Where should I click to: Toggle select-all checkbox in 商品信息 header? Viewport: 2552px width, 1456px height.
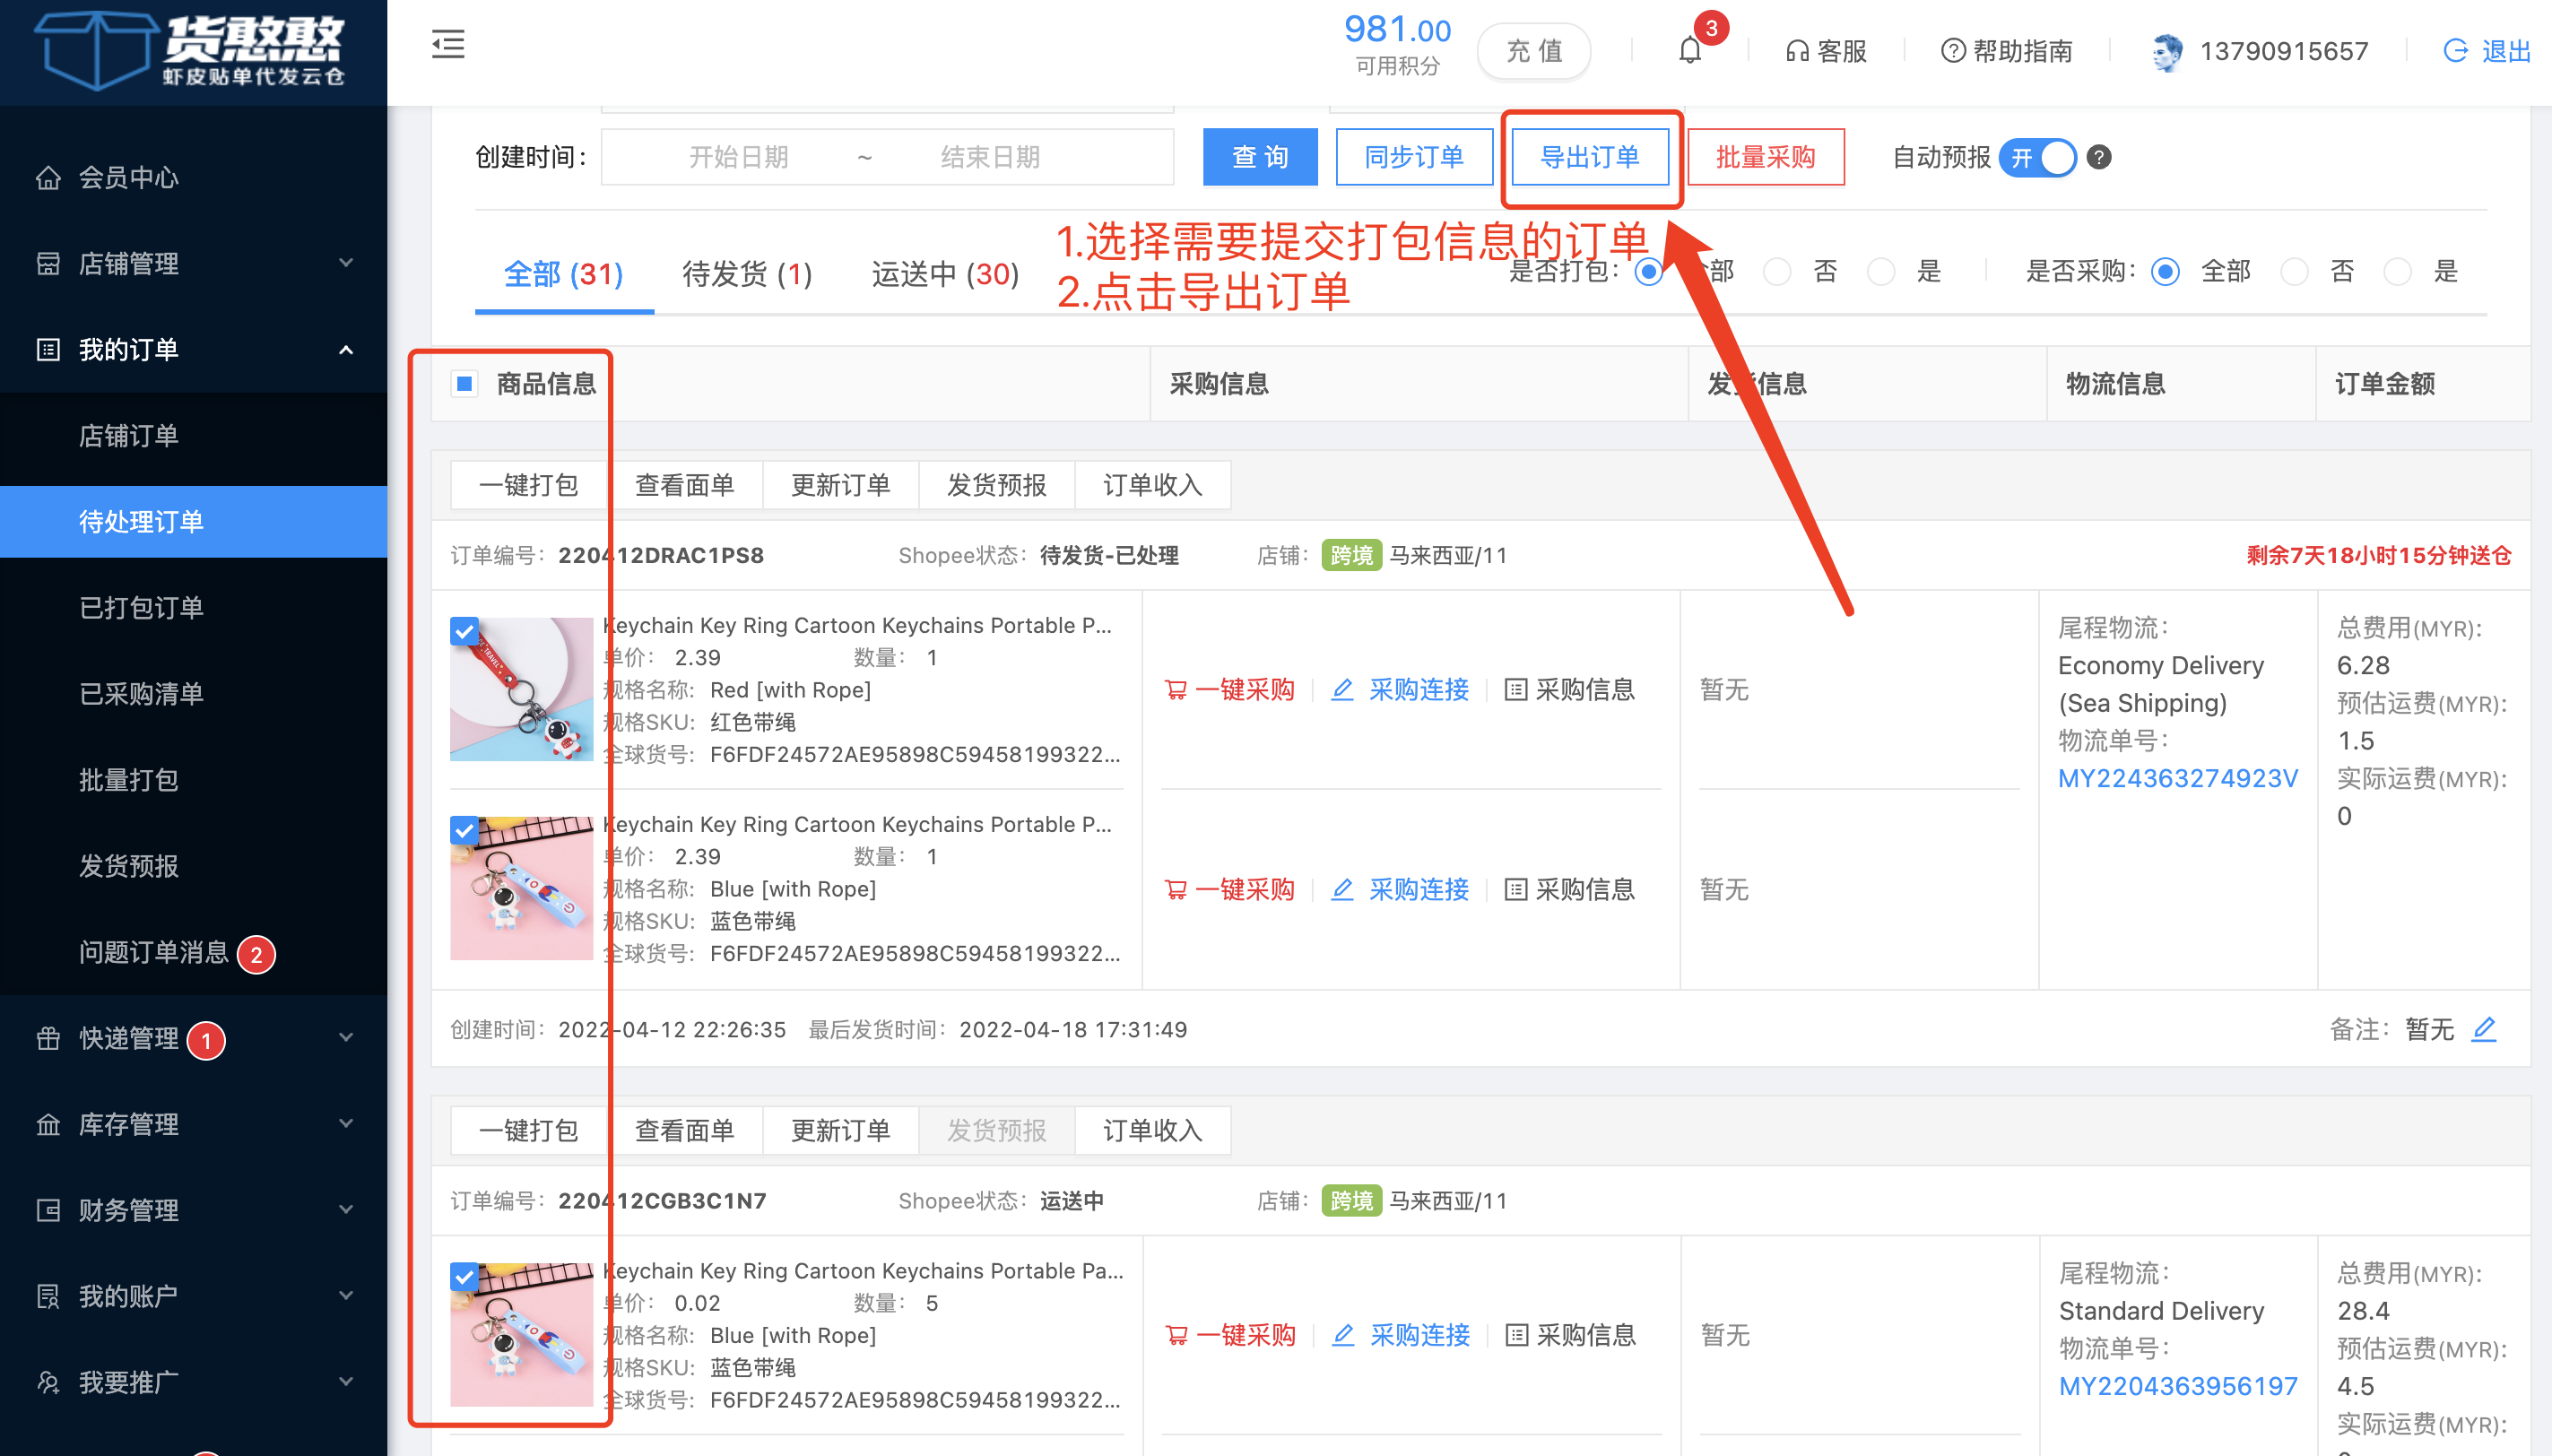point(464,384)
